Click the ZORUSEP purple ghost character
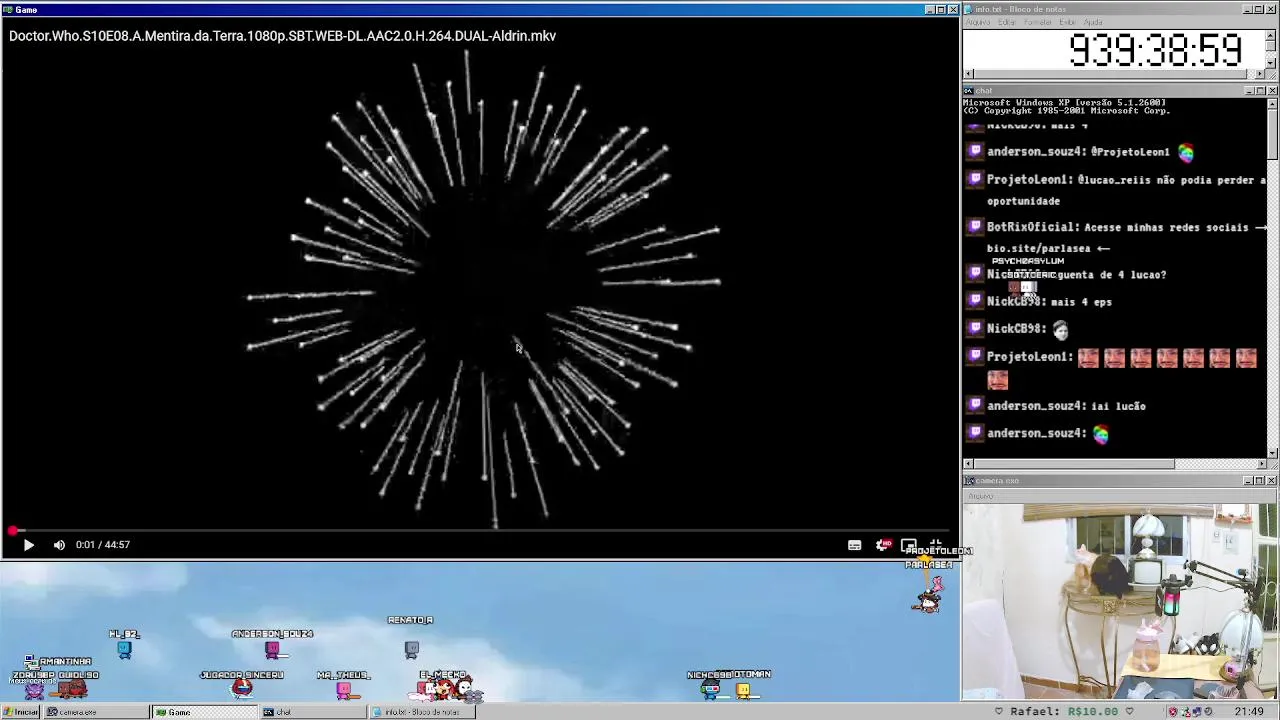 coord(34,689)
